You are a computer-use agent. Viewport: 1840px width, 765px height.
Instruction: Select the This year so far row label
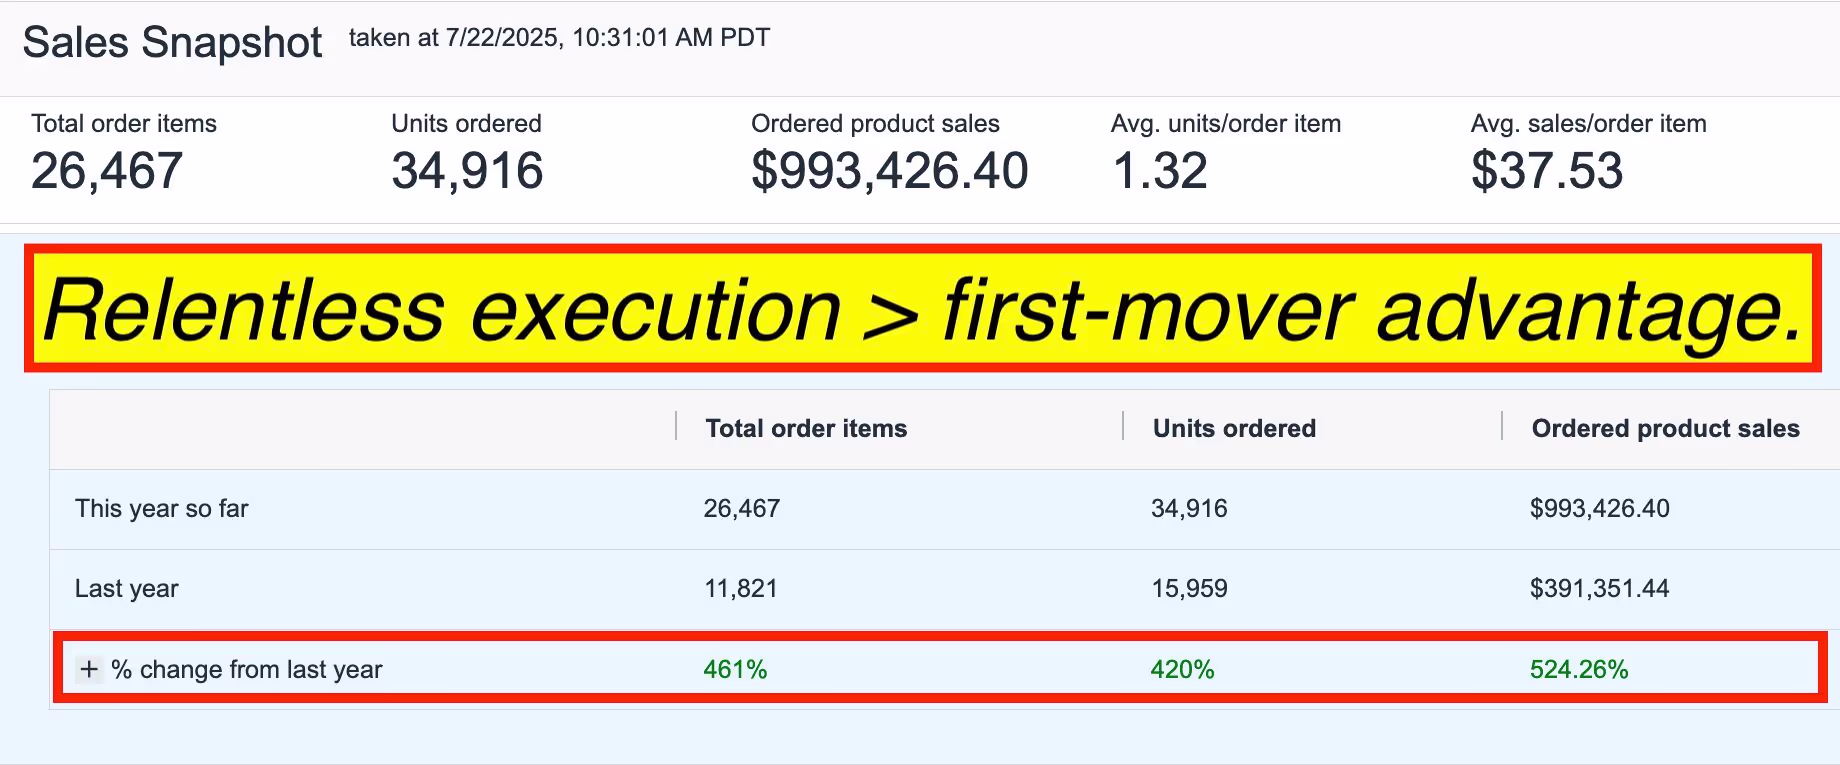click(x=162, y=509)
